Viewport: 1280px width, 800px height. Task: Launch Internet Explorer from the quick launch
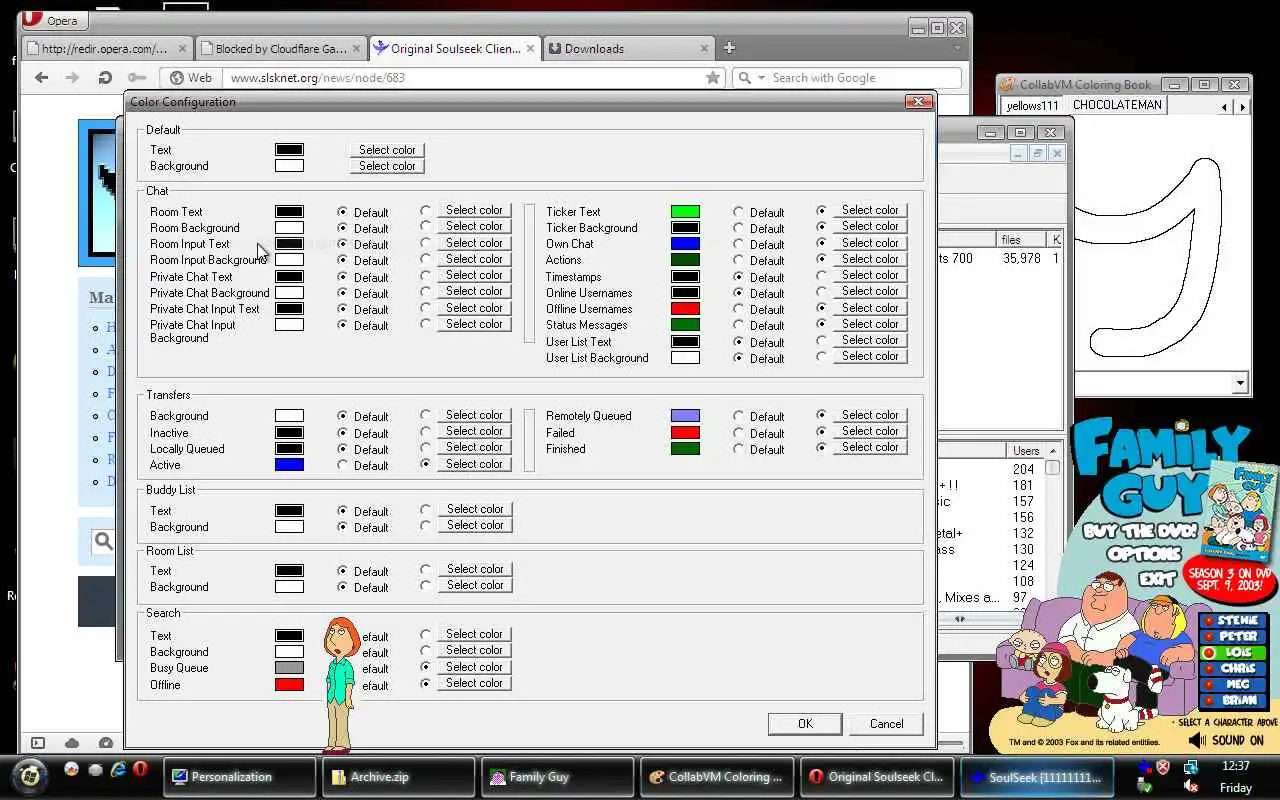(118, 769)
